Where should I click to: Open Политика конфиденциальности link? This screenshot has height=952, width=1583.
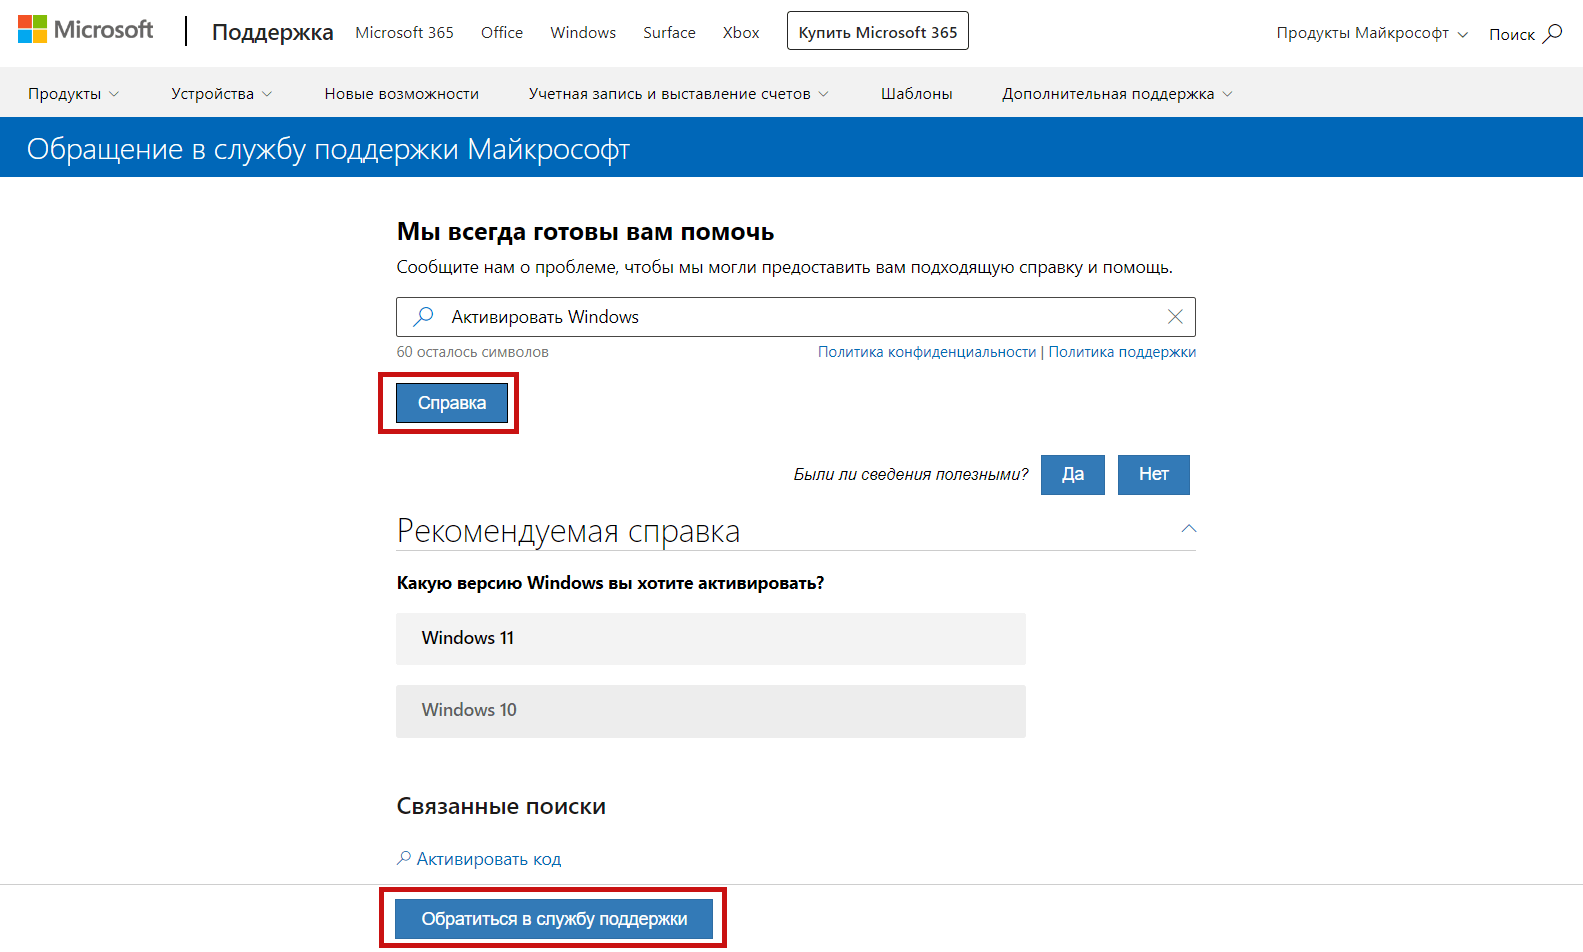tap(927, 352)
